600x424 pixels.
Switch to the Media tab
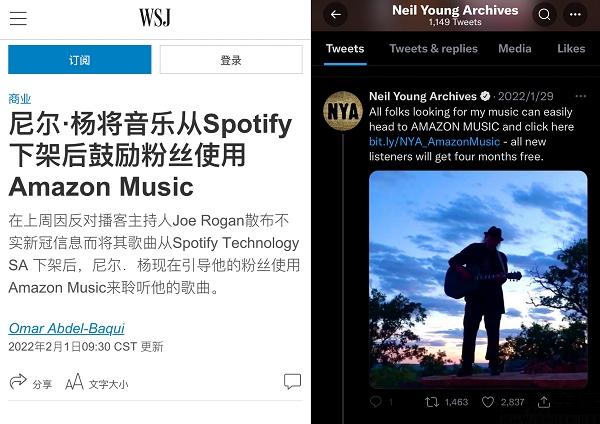coord(515,49)
